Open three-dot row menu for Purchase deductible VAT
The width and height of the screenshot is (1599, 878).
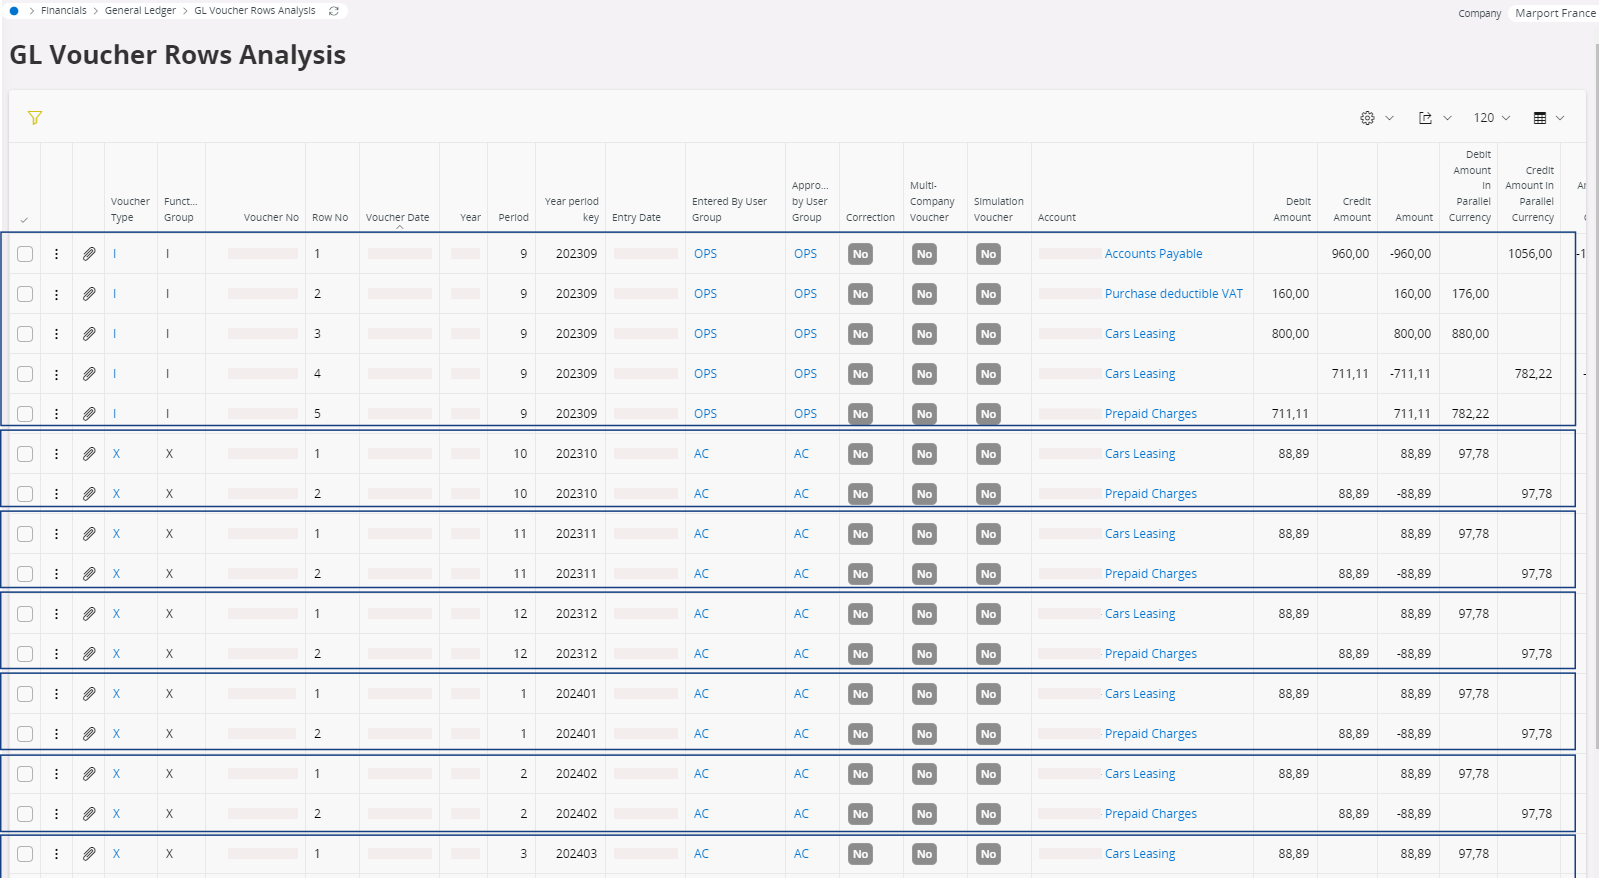tap(57, 294)
